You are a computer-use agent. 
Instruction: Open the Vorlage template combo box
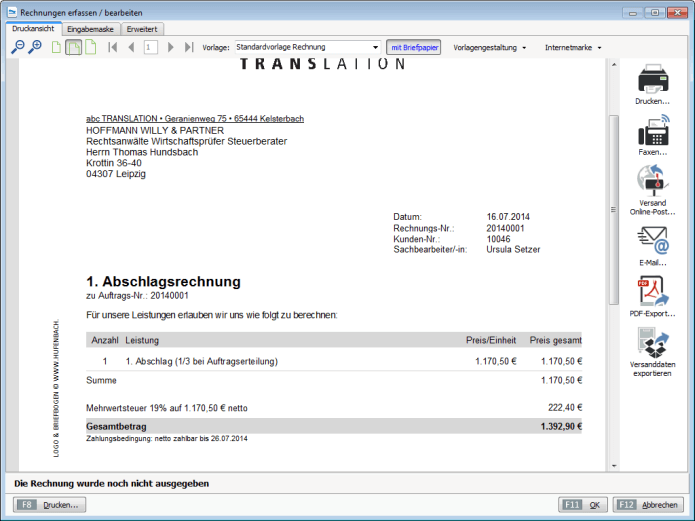tap(308, 47)
